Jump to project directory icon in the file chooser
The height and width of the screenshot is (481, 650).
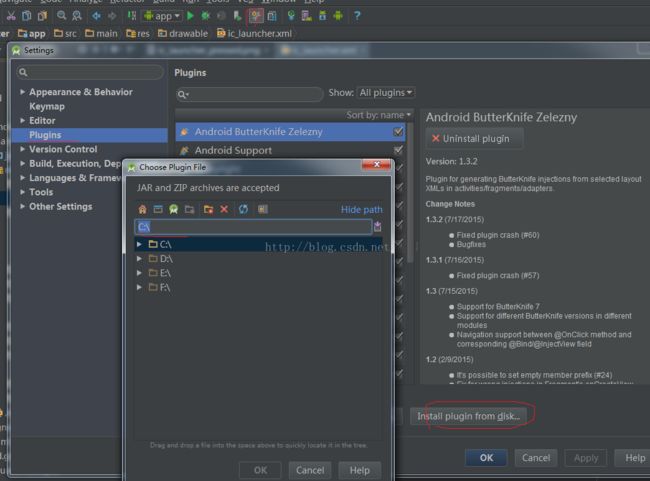pos(173,209)
